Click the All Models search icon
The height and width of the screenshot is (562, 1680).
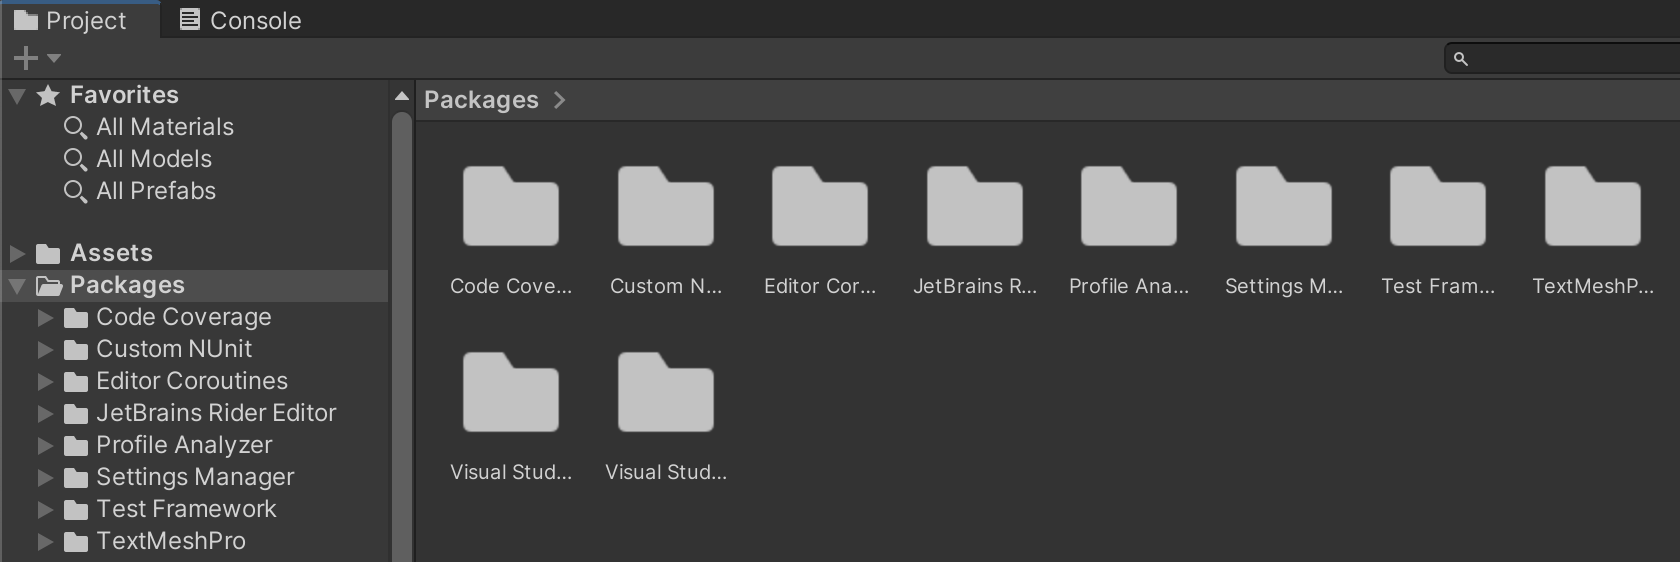75,160
